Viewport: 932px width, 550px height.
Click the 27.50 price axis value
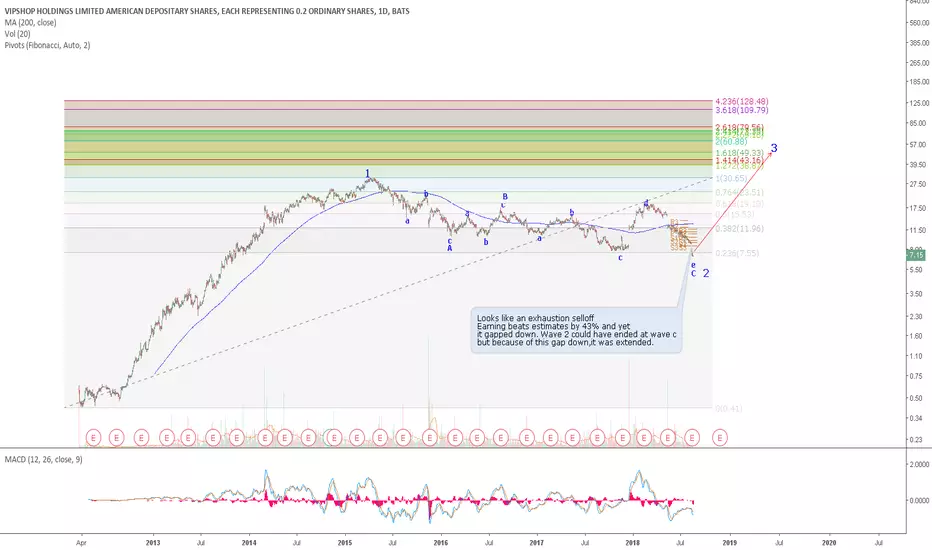tap(918, 185)
